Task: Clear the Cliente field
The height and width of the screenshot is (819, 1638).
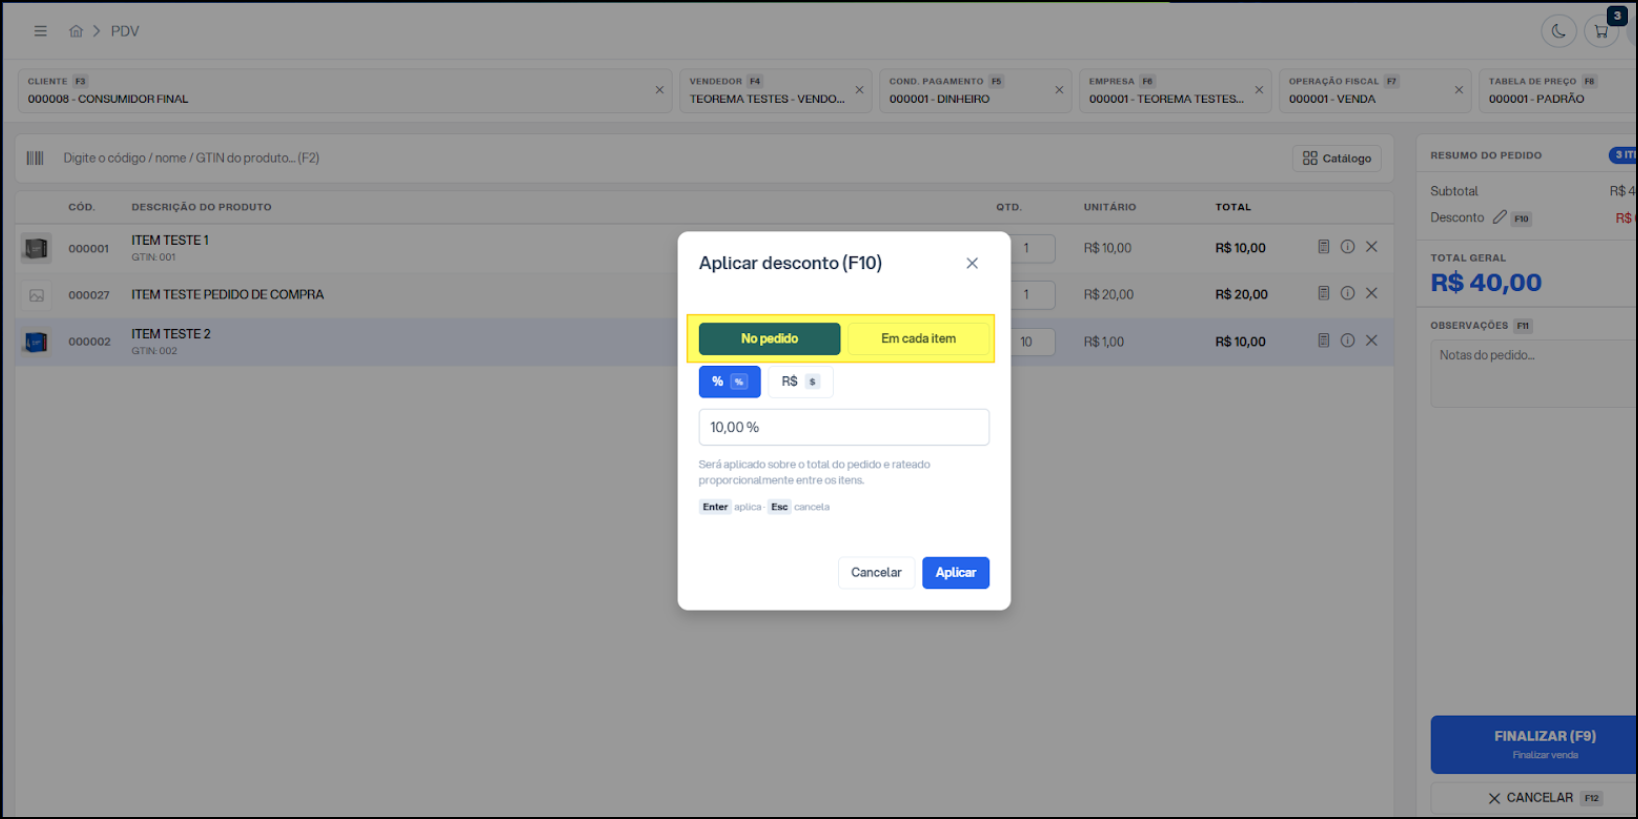Action: (x=659, y=90)
